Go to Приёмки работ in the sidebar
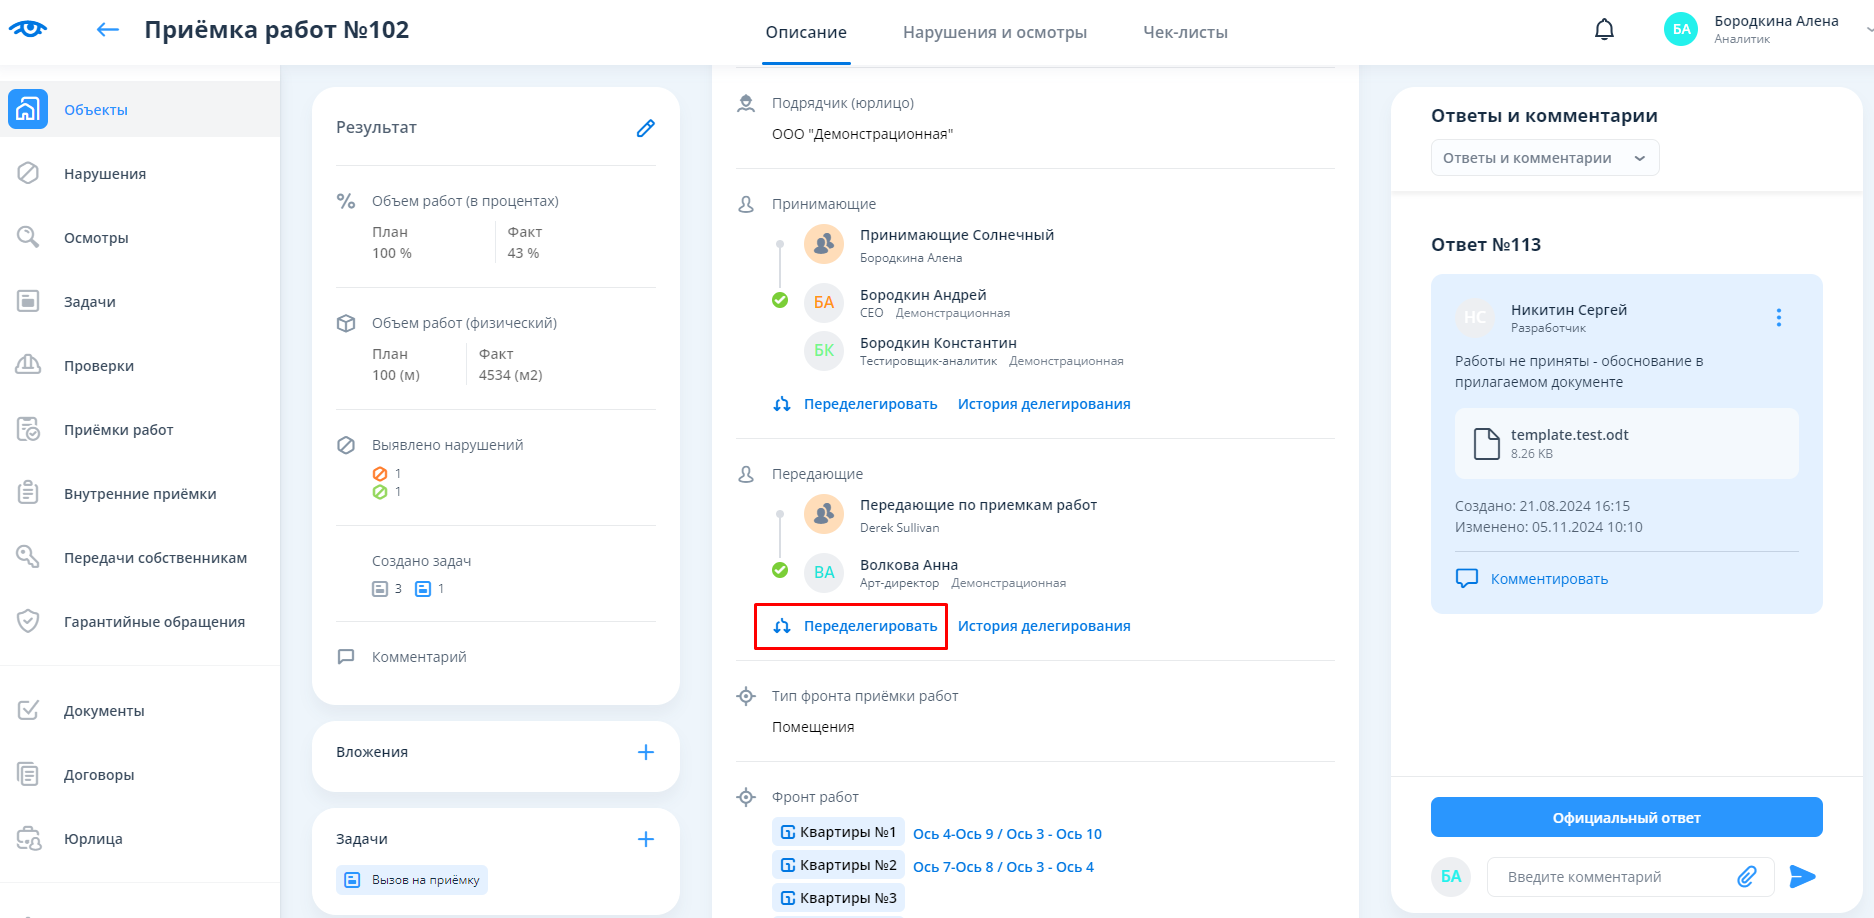The image size is (1874, 918). click(x=118, y=430)
